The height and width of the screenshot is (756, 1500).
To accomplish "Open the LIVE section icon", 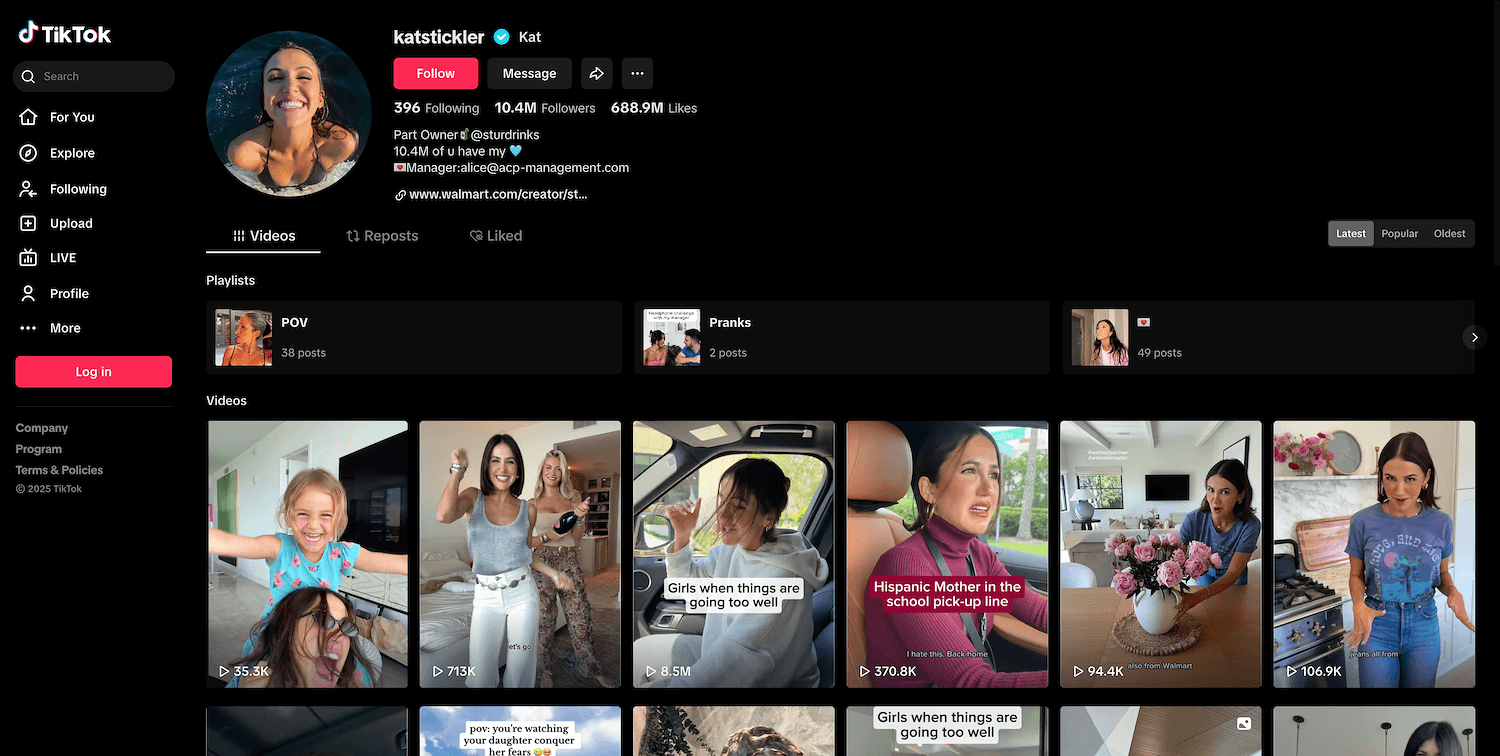I will (29, 258).
